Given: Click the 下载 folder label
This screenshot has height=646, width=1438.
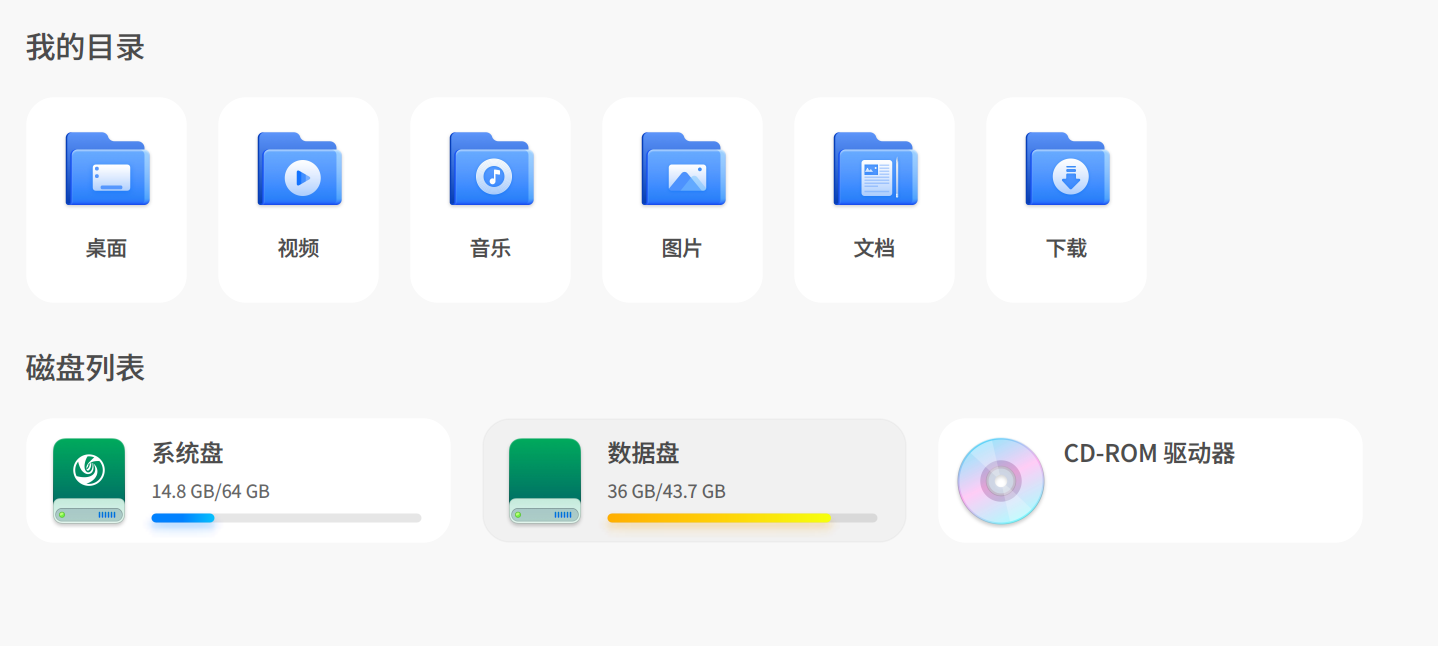Looking at the screenshot, I should coord(1066,248).
